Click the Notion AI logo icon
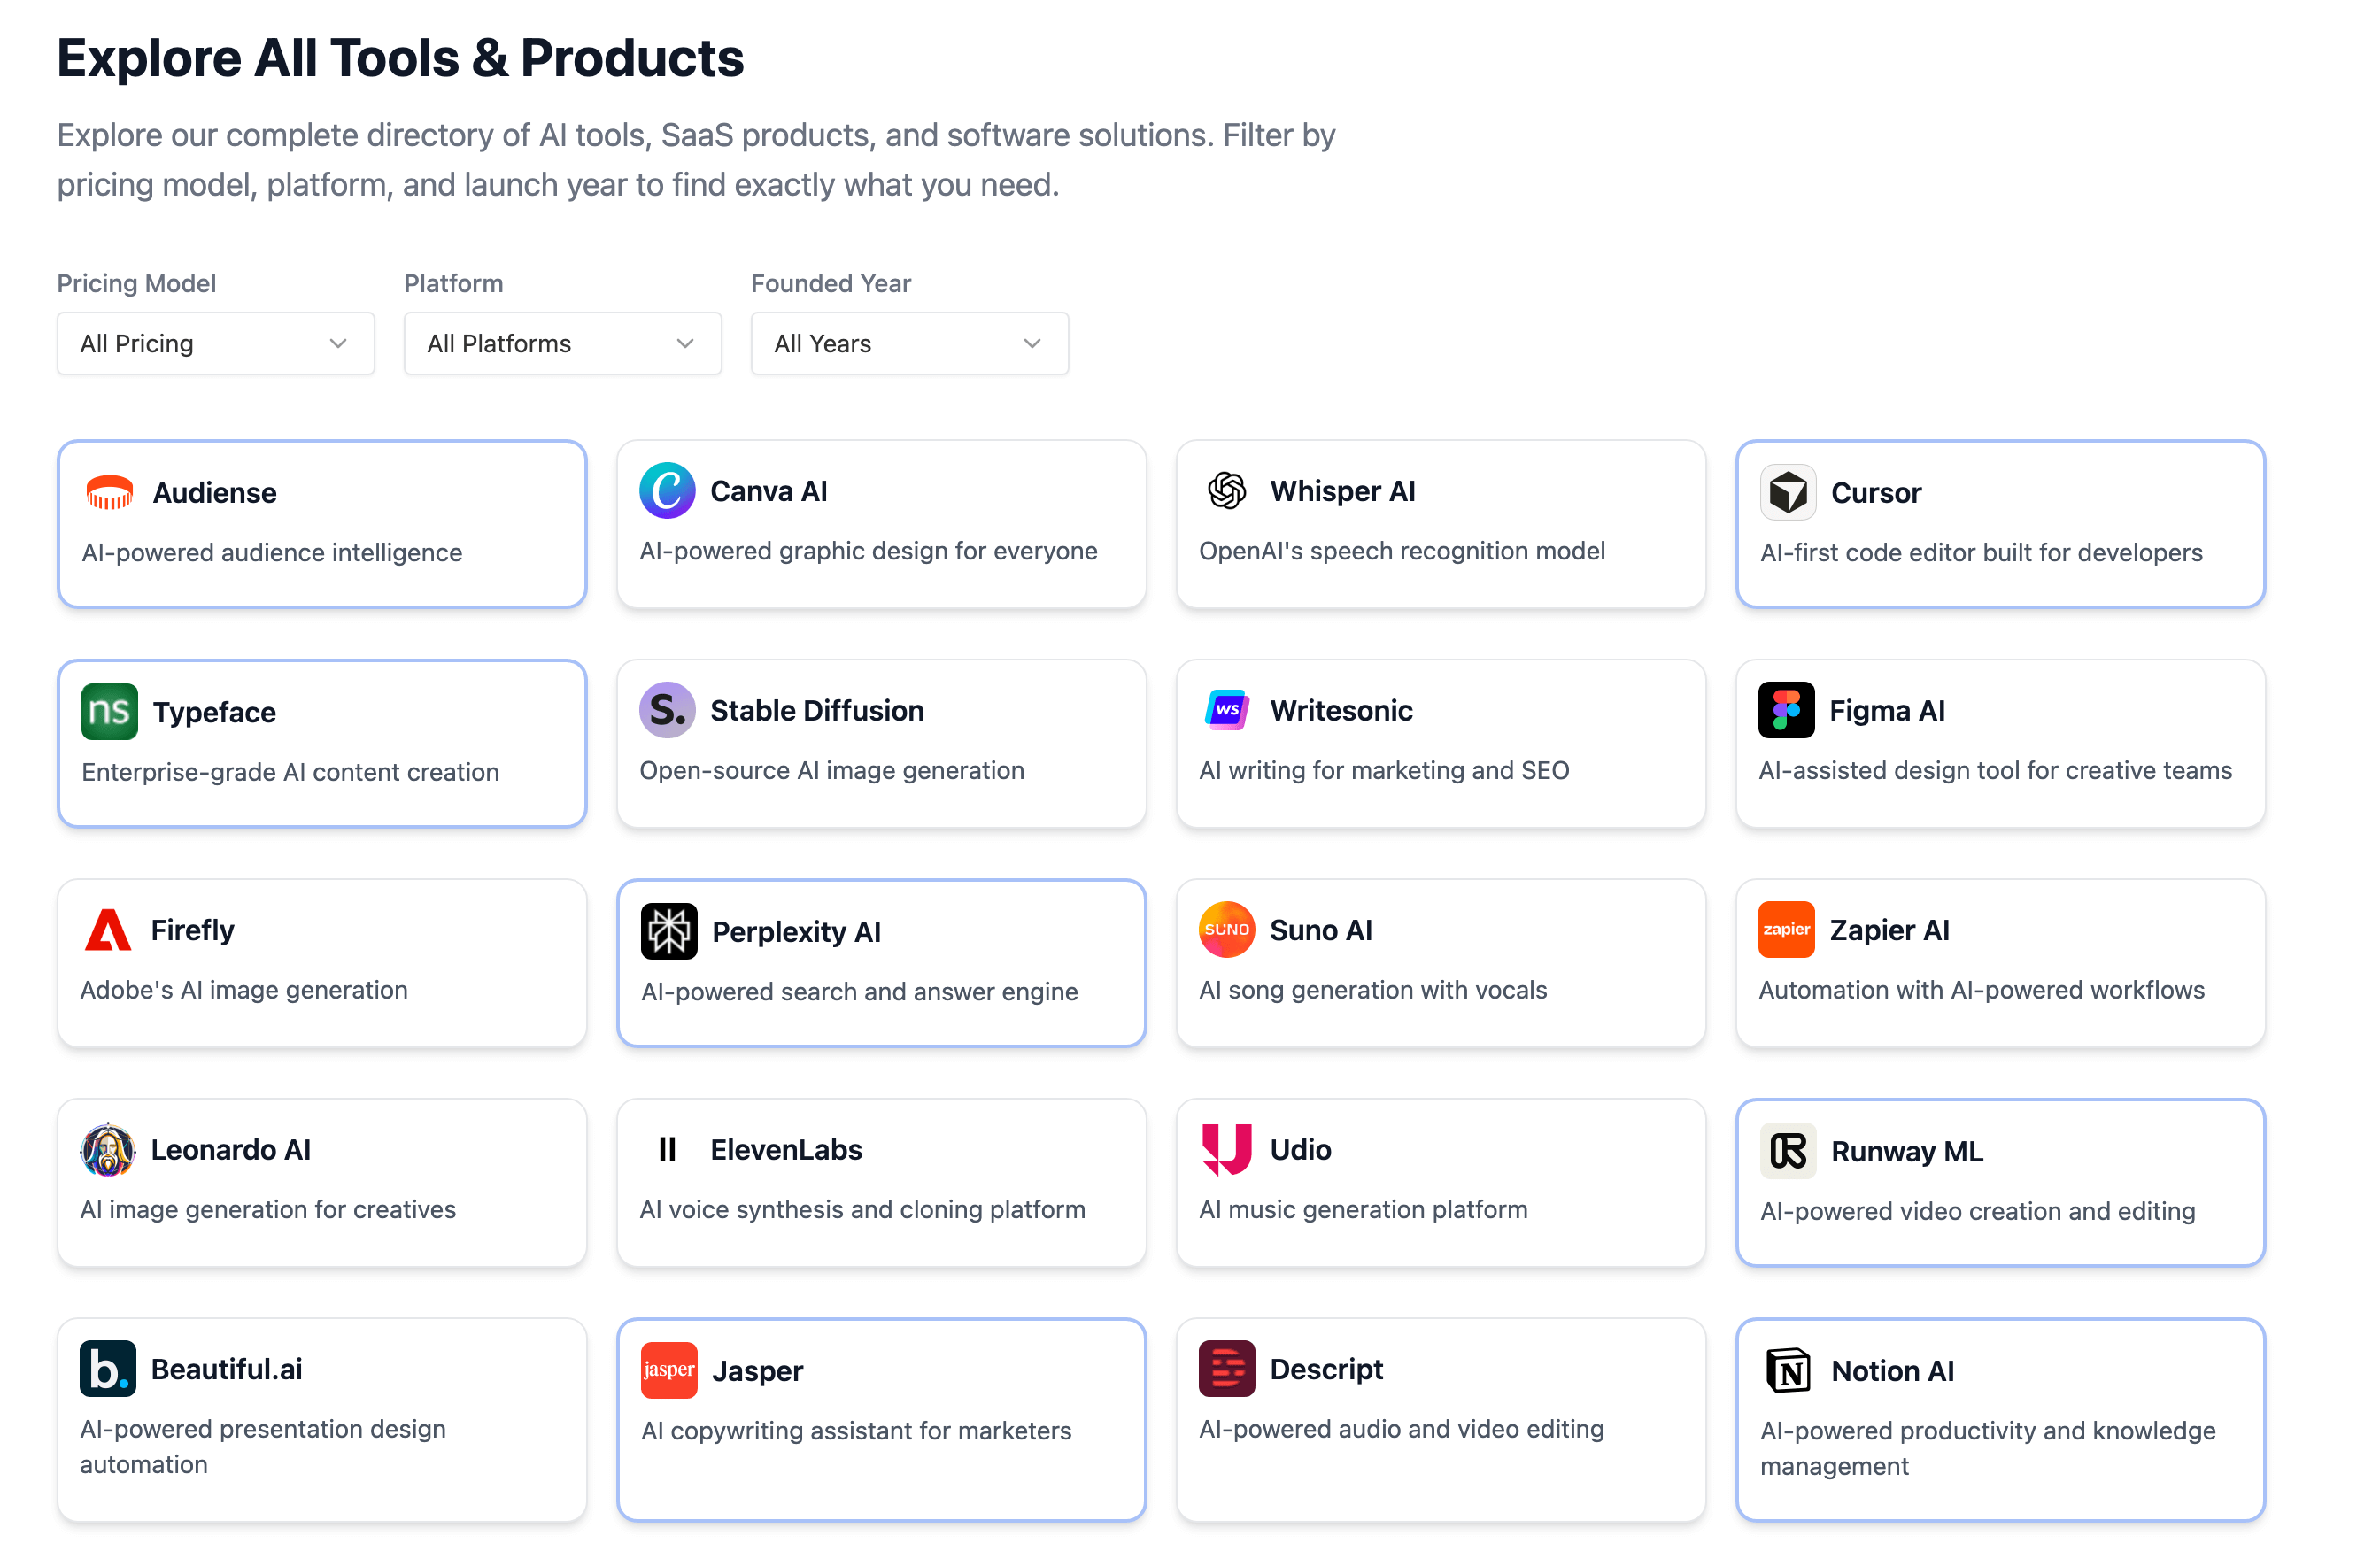2380x1551 pixels. tap(1787, 1370)
